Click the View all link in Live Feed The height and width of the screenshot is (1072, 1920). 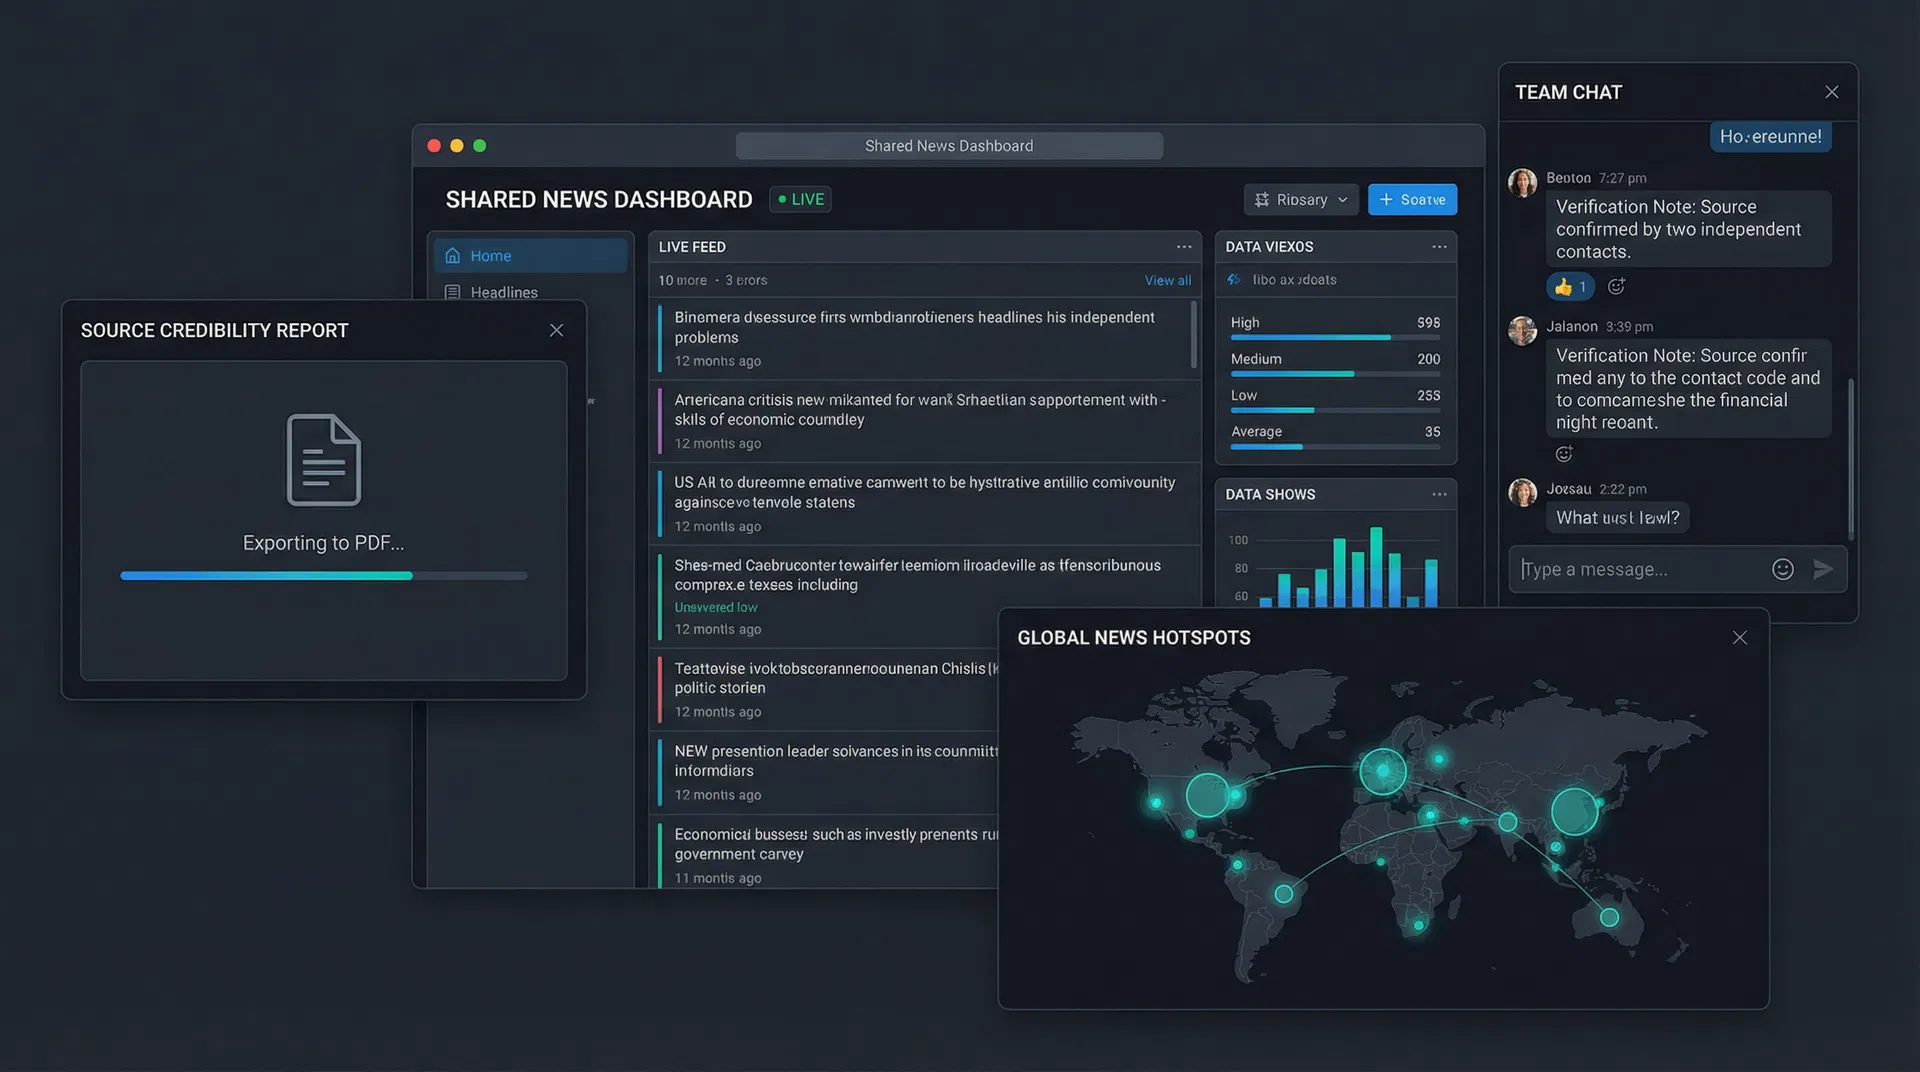pos(1167,281)
